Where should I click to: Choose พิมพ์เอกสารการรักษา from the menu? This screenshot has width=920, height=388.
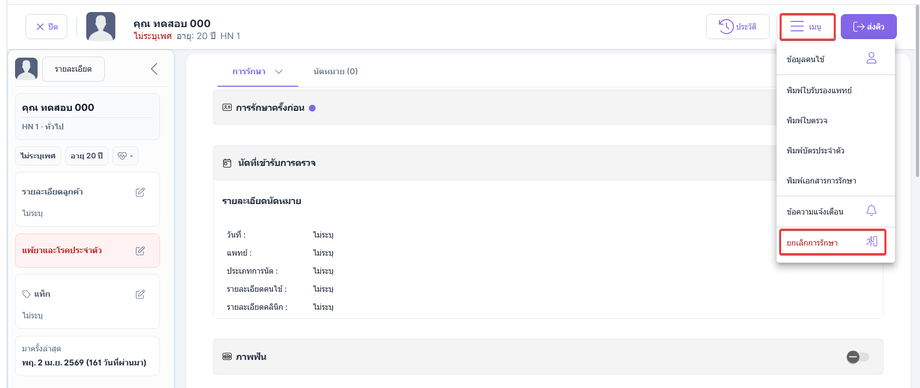click(x=836, y=180)
